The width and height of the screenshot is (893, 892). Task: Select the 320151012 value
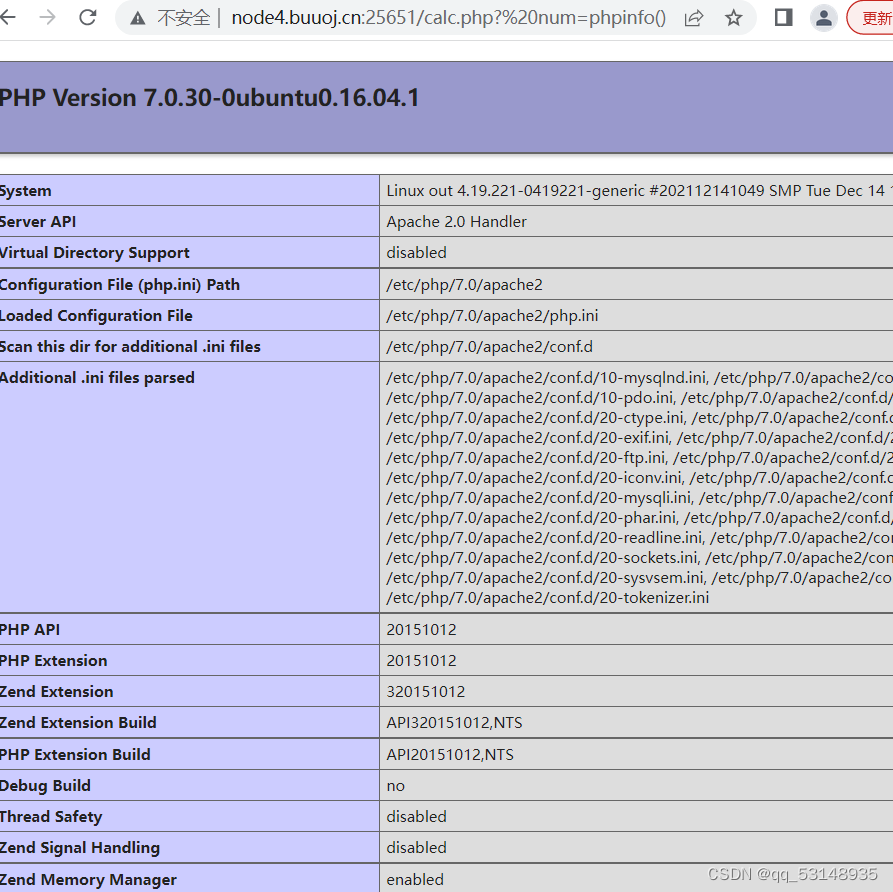click(x=425, y=691)
